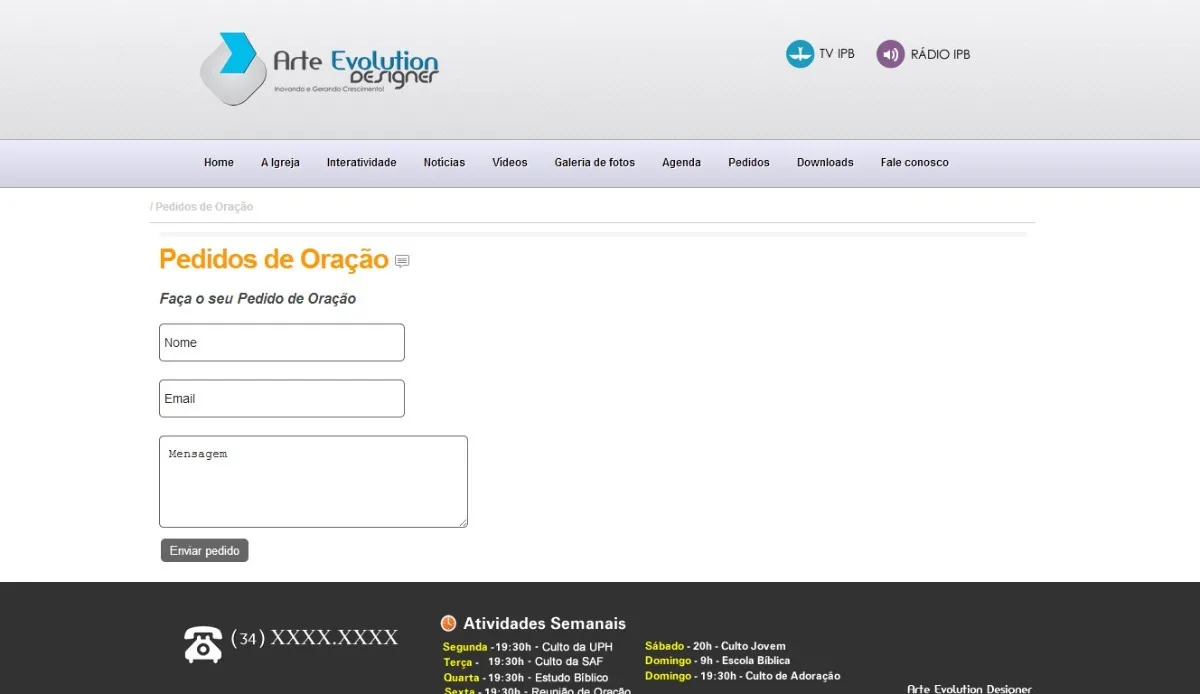1200x694 pixels.
Task: Open Galeria de fotos
Action: [x=595, y=163]
